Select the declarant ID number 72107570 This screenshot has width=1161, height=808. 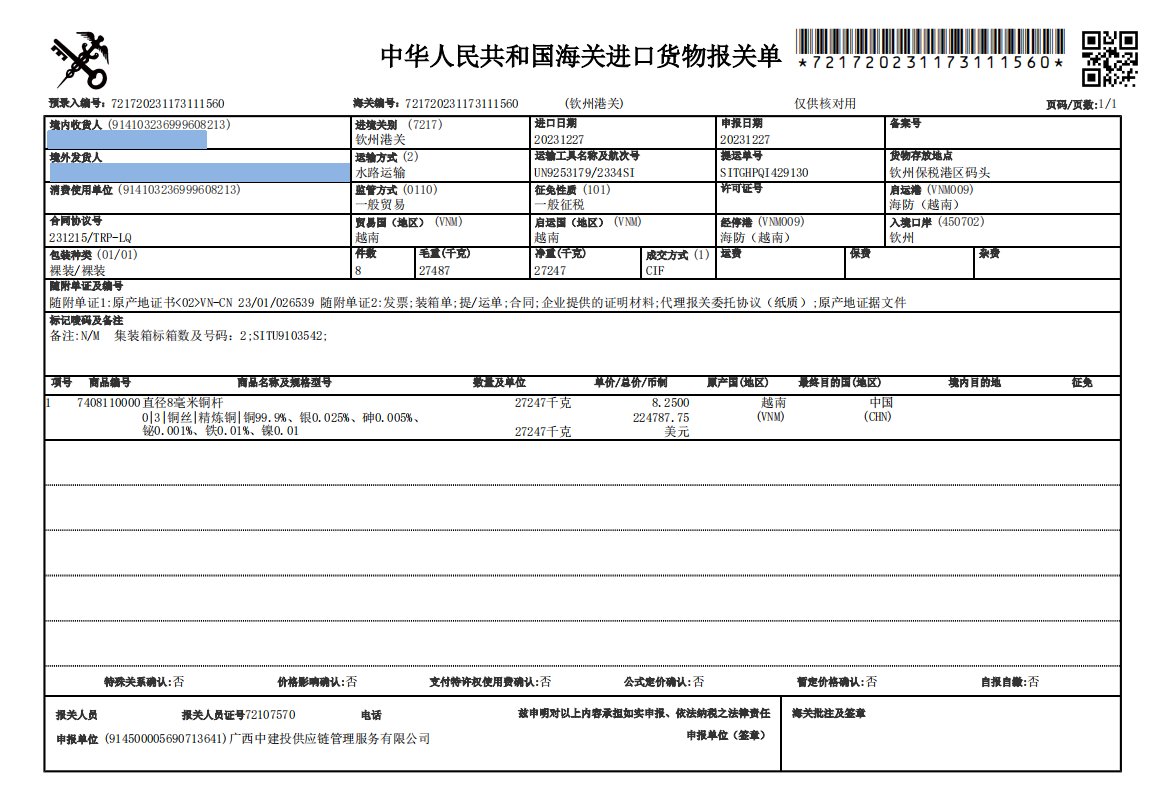click(x=270, y=715)
